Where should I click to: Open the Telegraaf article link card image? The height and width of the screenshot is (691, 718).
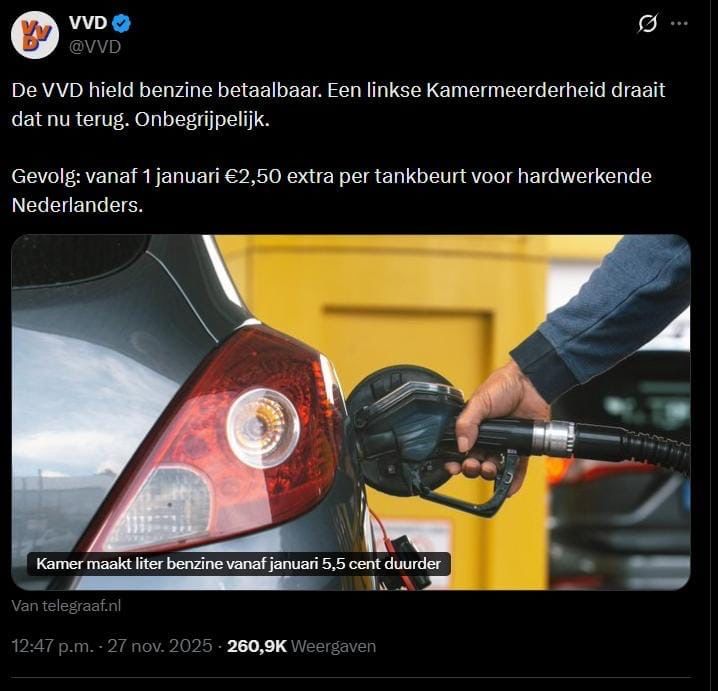tap(351, 412)
